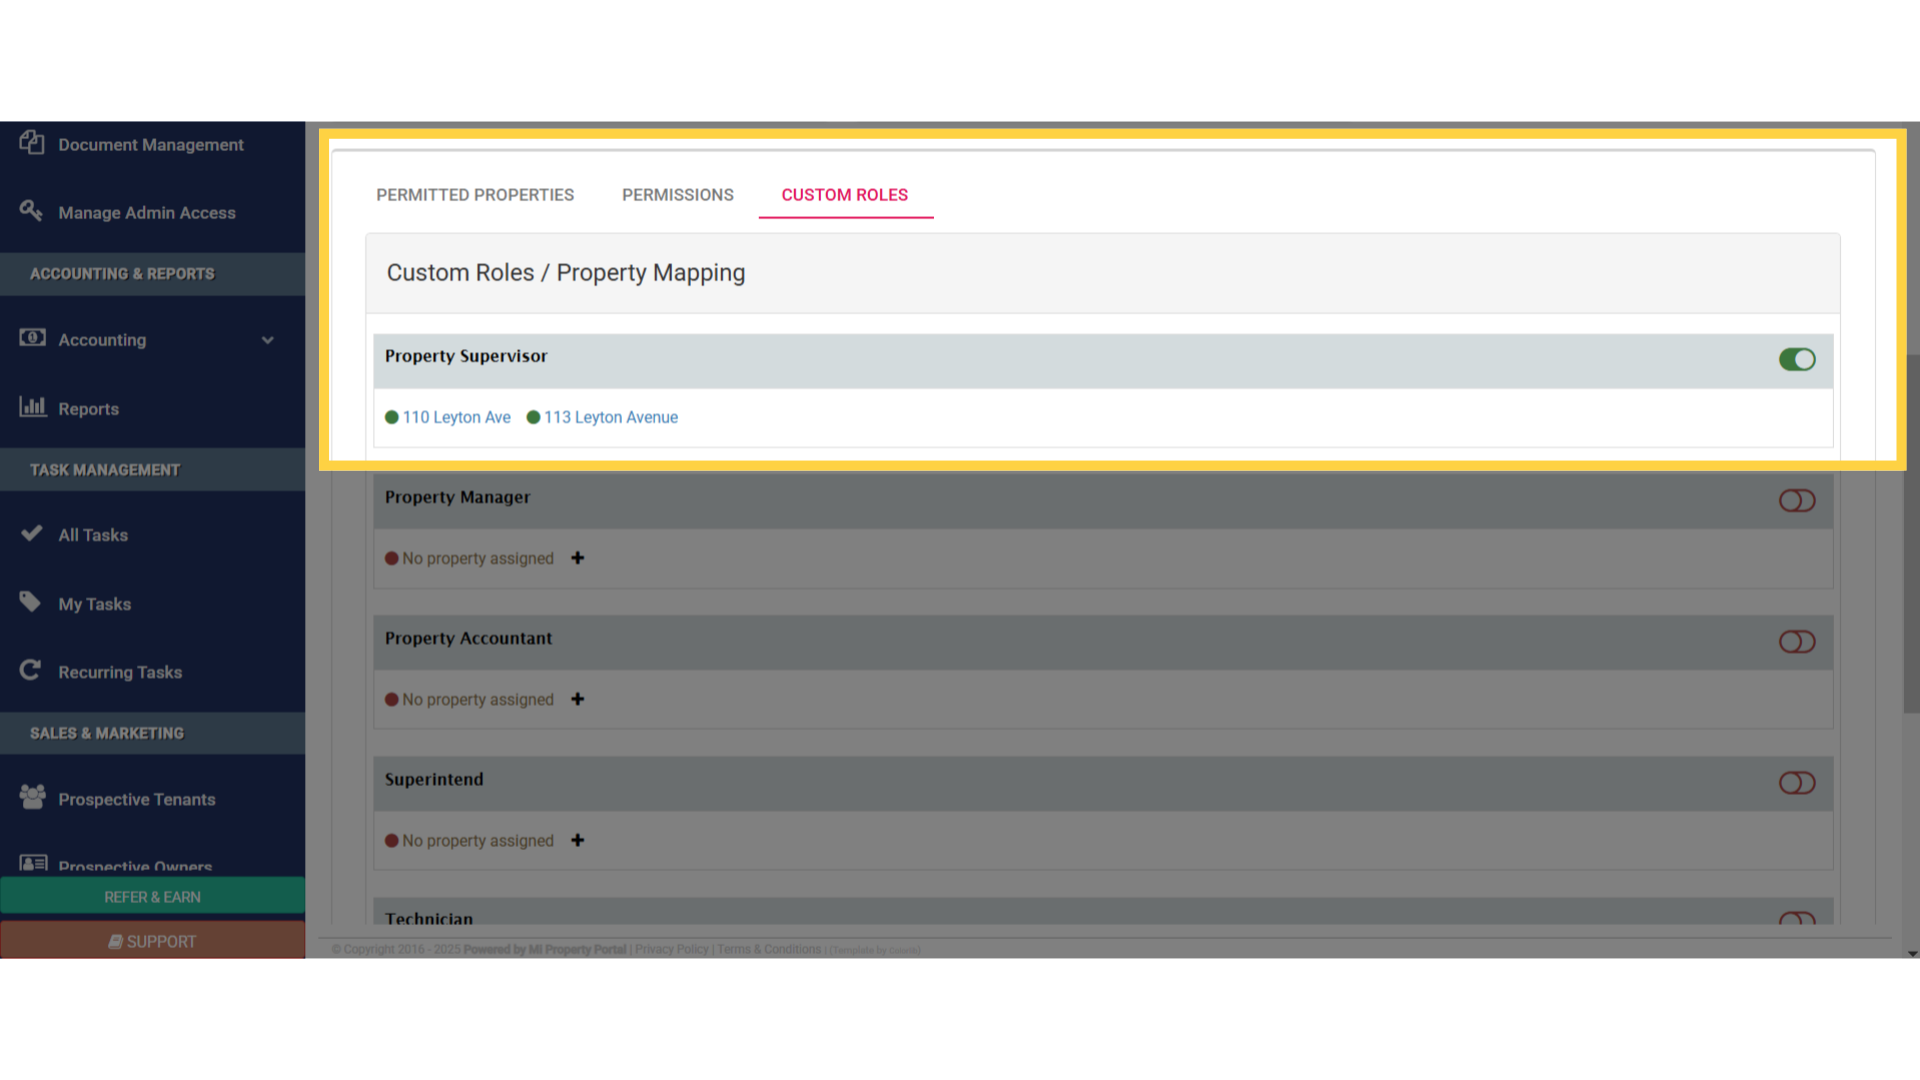Open Recurring Tasks
This screenshot has height=1080, width=1920.
point(120,671)
